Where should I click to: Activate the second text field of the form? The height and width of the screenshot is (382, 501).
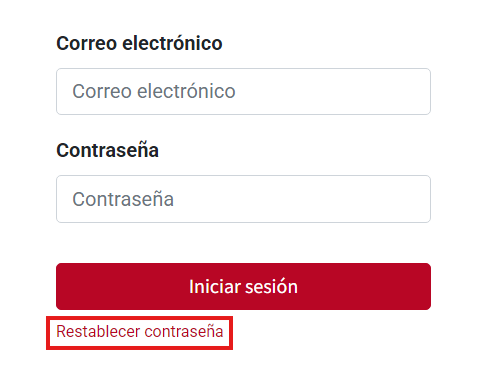pyautogui.click(x=243, y=199)
